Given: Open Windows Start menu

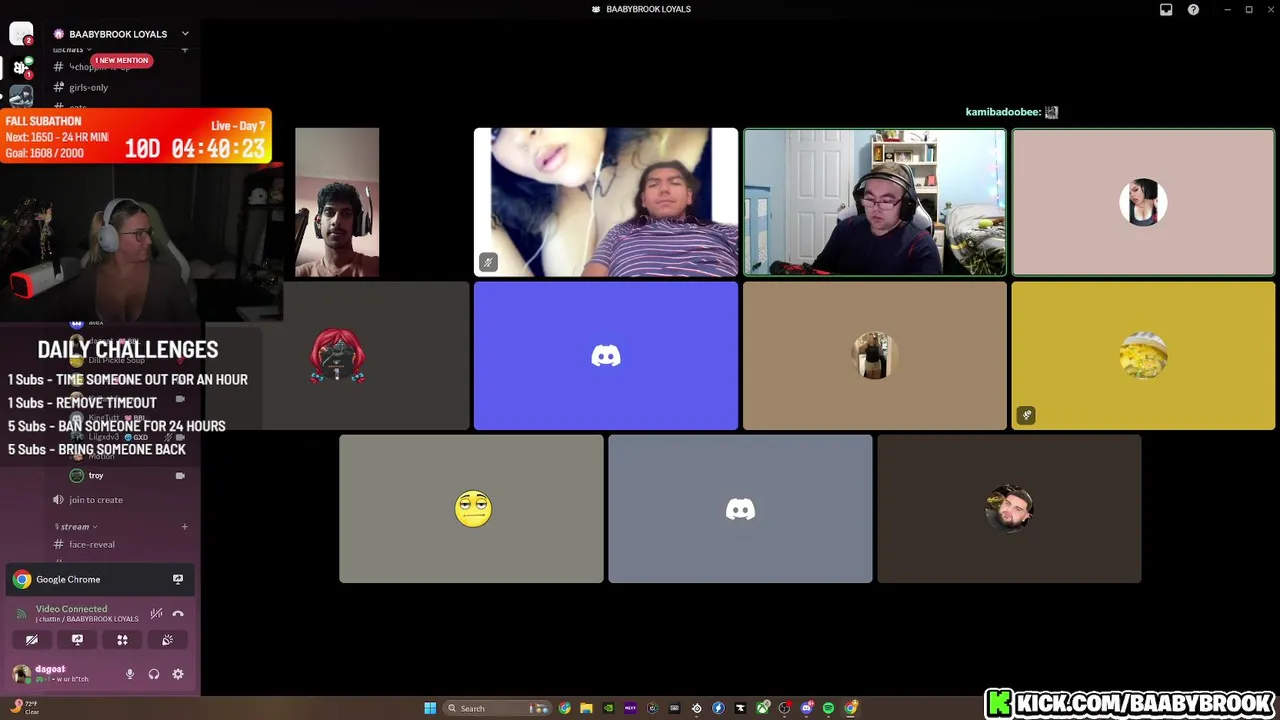Looking at the screenshot, I should click(x=430, y=708).
